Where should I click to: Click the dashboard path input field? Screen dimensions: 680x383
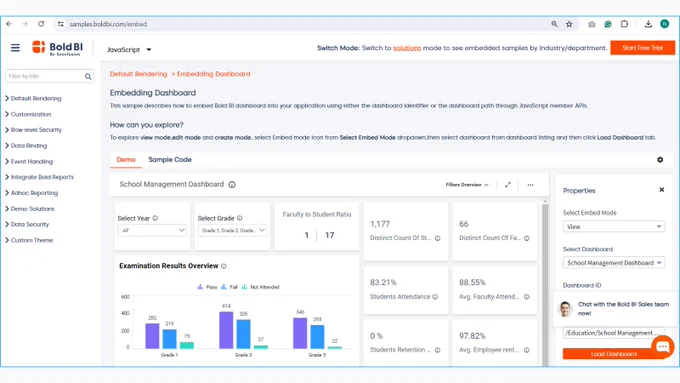[x=613, y=333]
